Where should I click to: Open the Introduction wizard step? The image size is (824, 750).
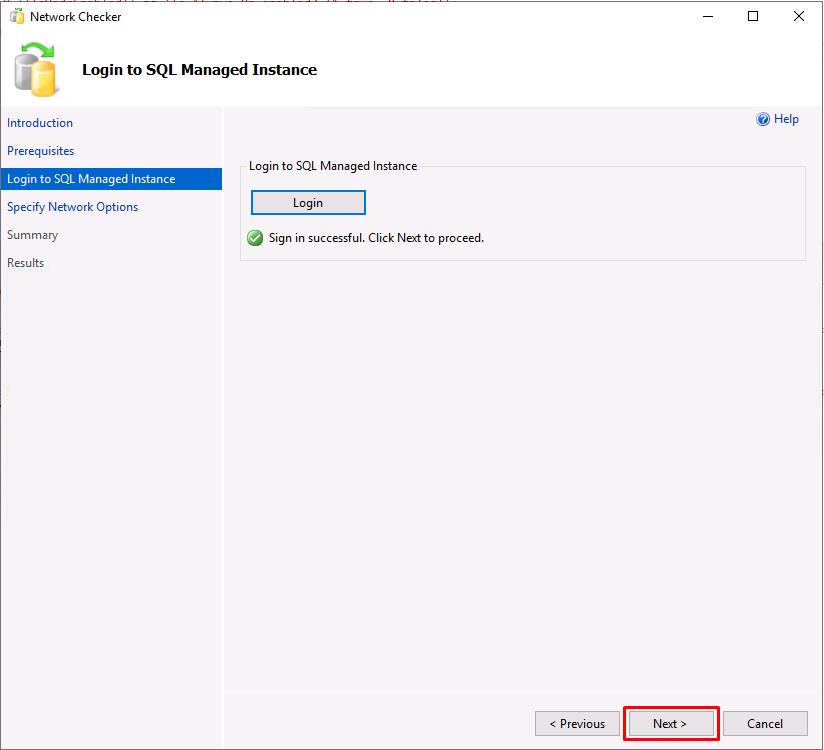40,123
